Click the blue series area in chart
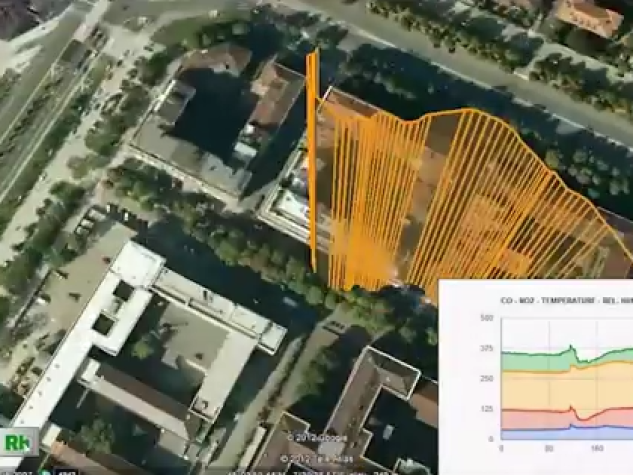Screen dimensions: 633x475 pos(567,434)
